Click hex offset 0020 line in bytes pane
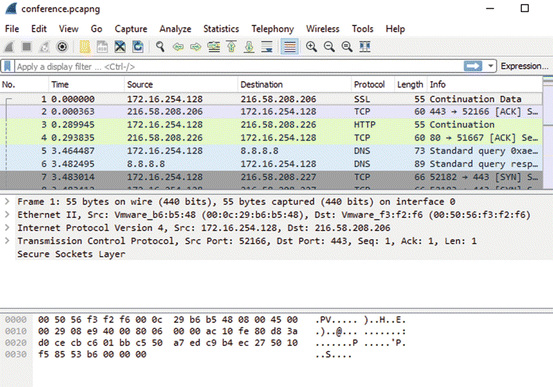Viewport: 553px width, 387px height. pyautogui.click(x=205, y=343)
